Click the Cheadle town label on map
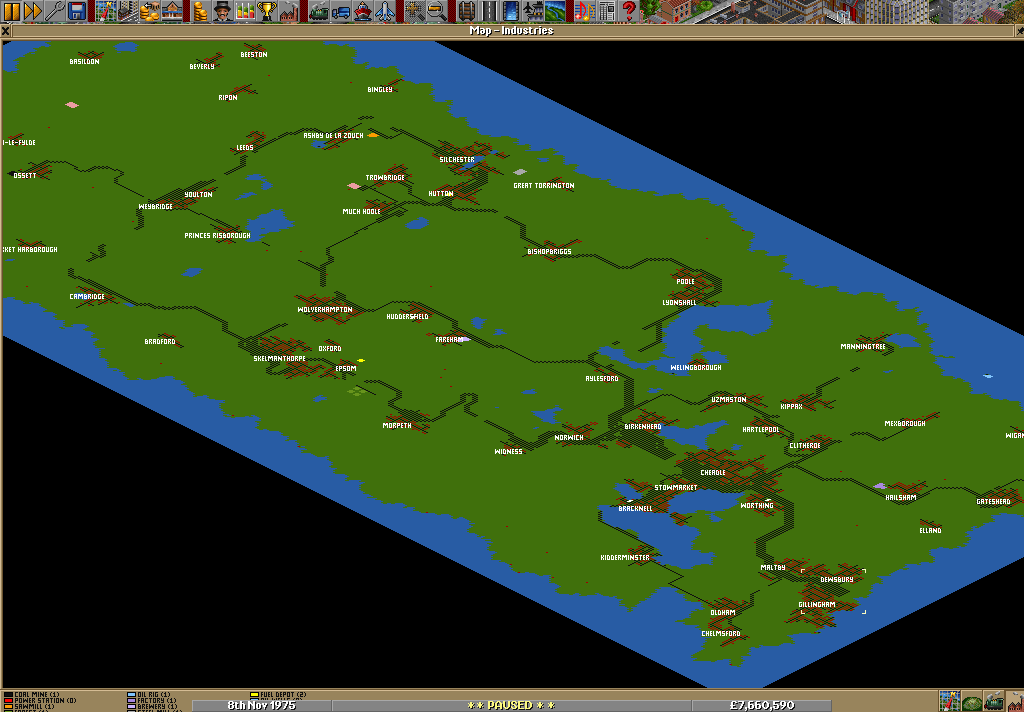The height and width of the screenshot is (712, 1024). click(712, 472)
